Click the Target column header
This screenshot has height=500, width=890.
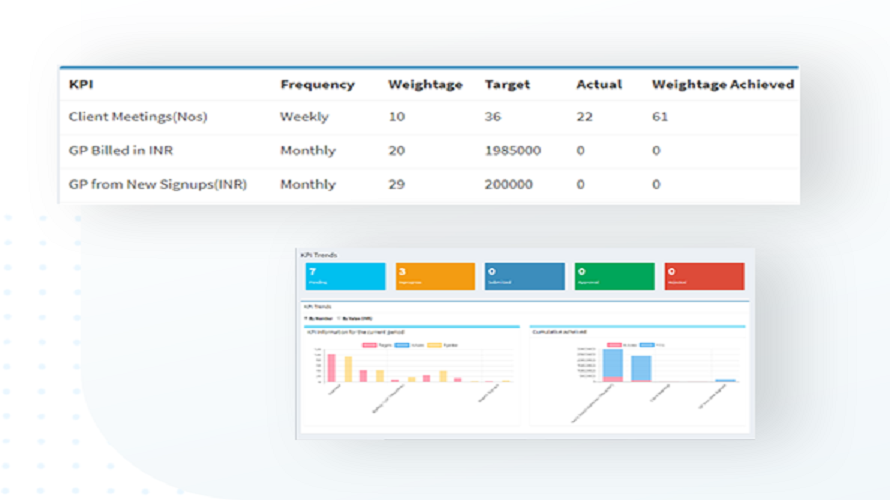tap(507, 85)
